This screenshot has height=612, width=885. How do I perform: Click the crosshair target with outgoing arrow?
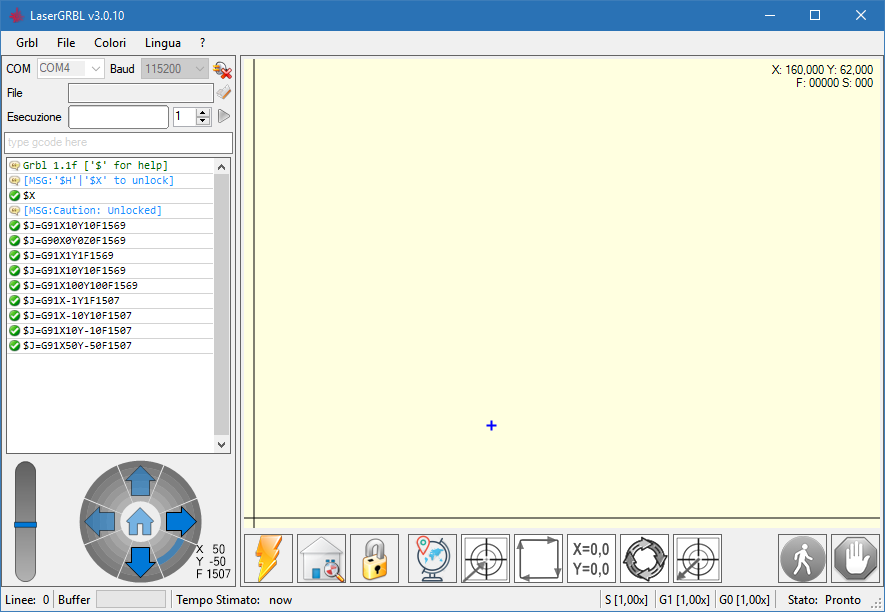click(485, 559)
